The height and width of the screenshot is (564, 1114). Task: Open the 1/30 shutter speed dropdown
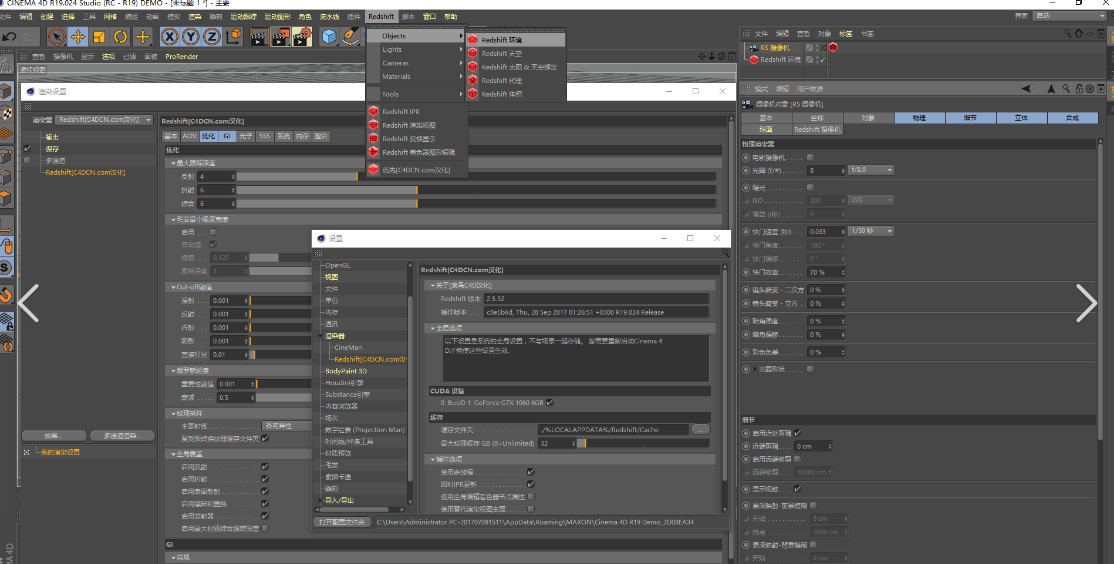click(871, 232)
